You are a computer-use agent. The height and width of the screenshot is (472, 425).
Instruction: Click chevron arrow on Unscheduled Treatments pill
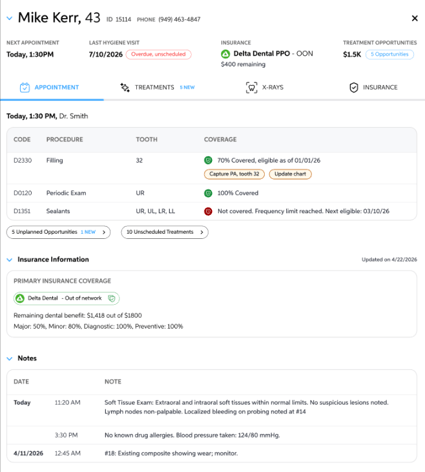202,232
